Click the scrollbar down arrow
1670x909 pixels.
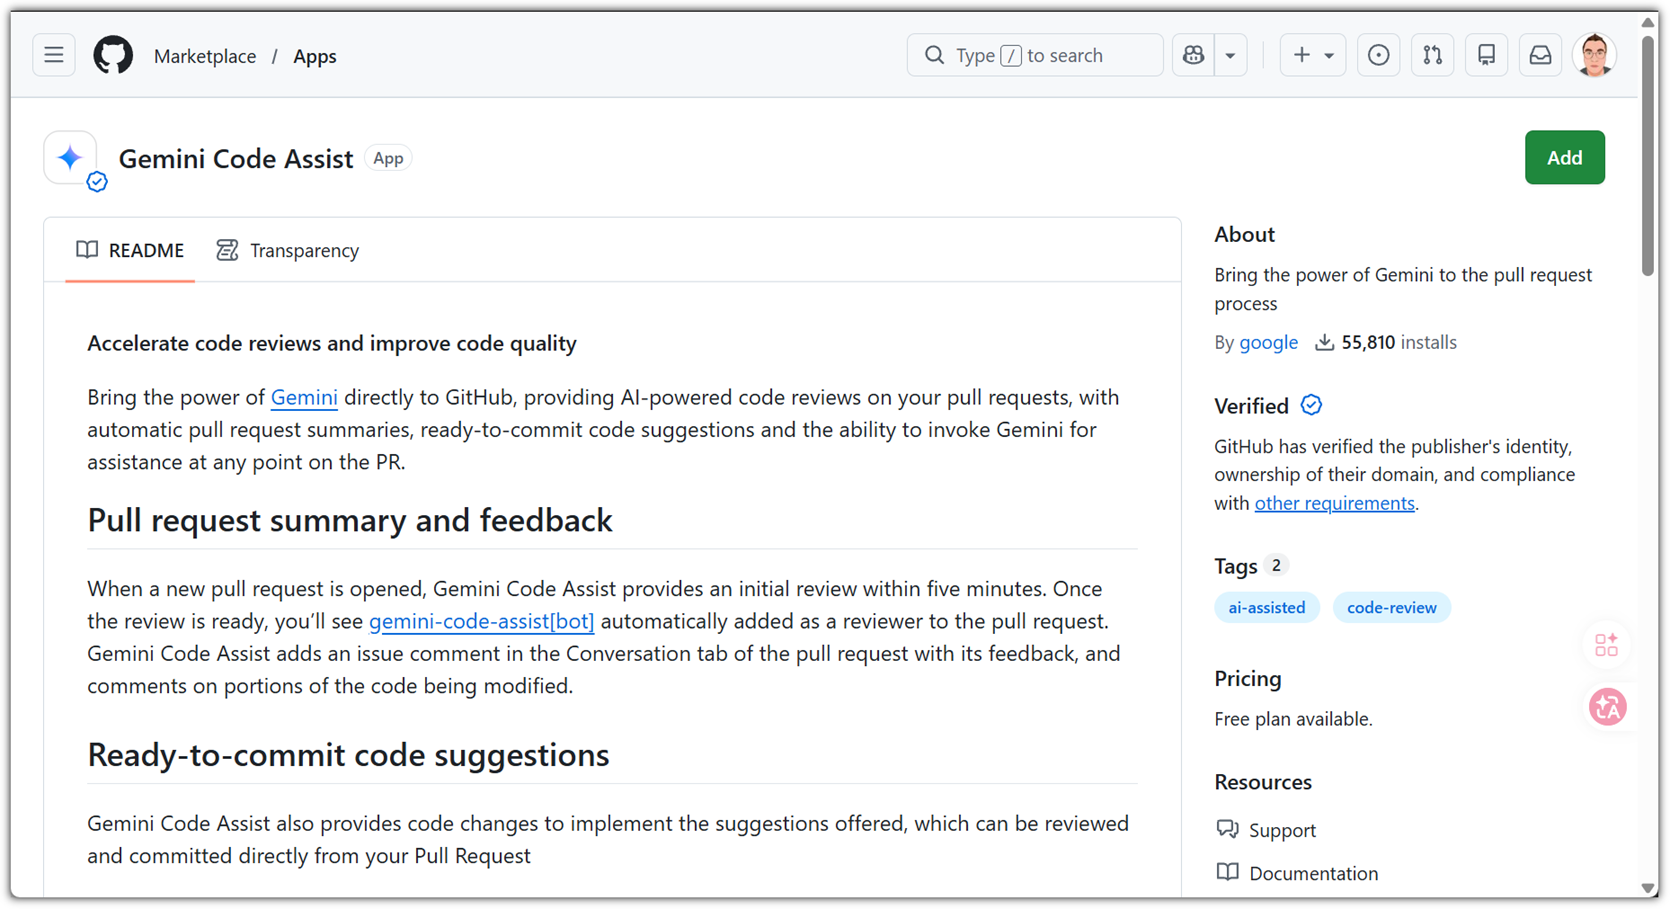click(x=1648, y=888)
